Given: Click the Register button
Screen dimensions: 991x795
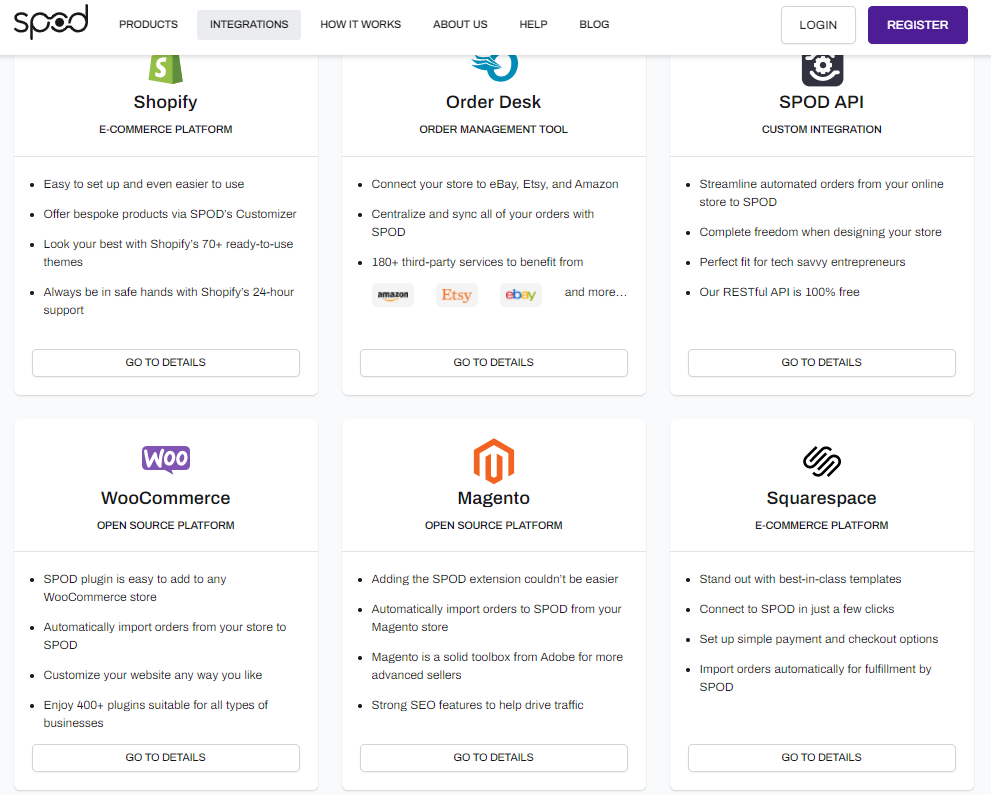Looking at the screenshot, I should tap(917, 25).
